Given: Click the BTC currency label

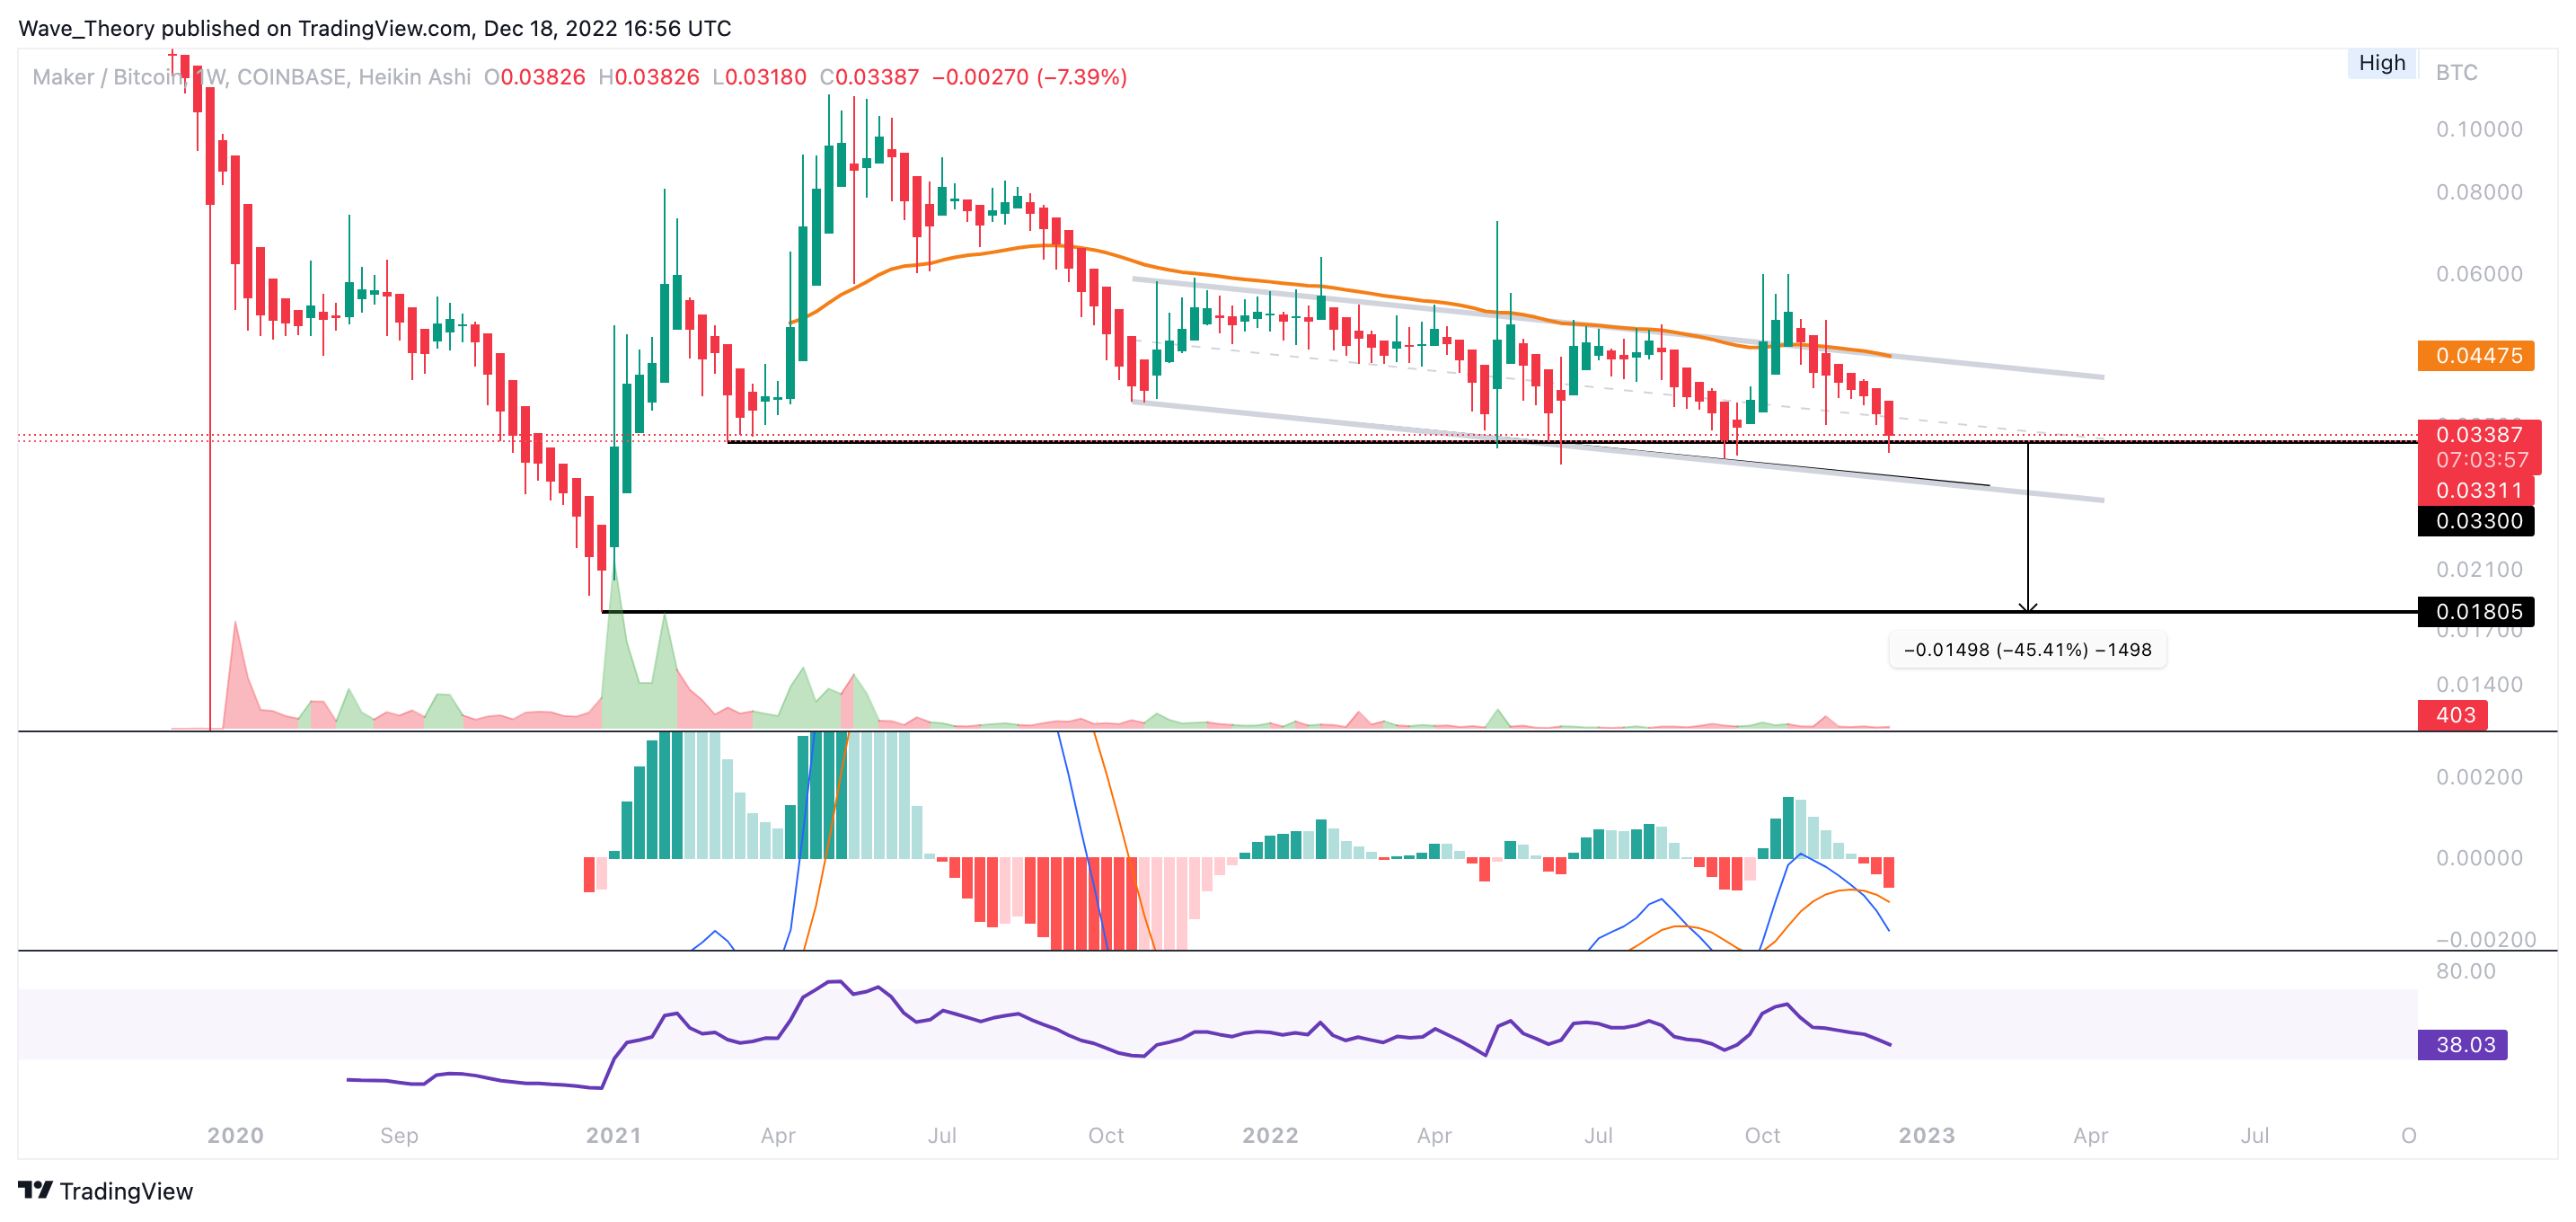Looking at the screenshot, I should (2456, 72).
